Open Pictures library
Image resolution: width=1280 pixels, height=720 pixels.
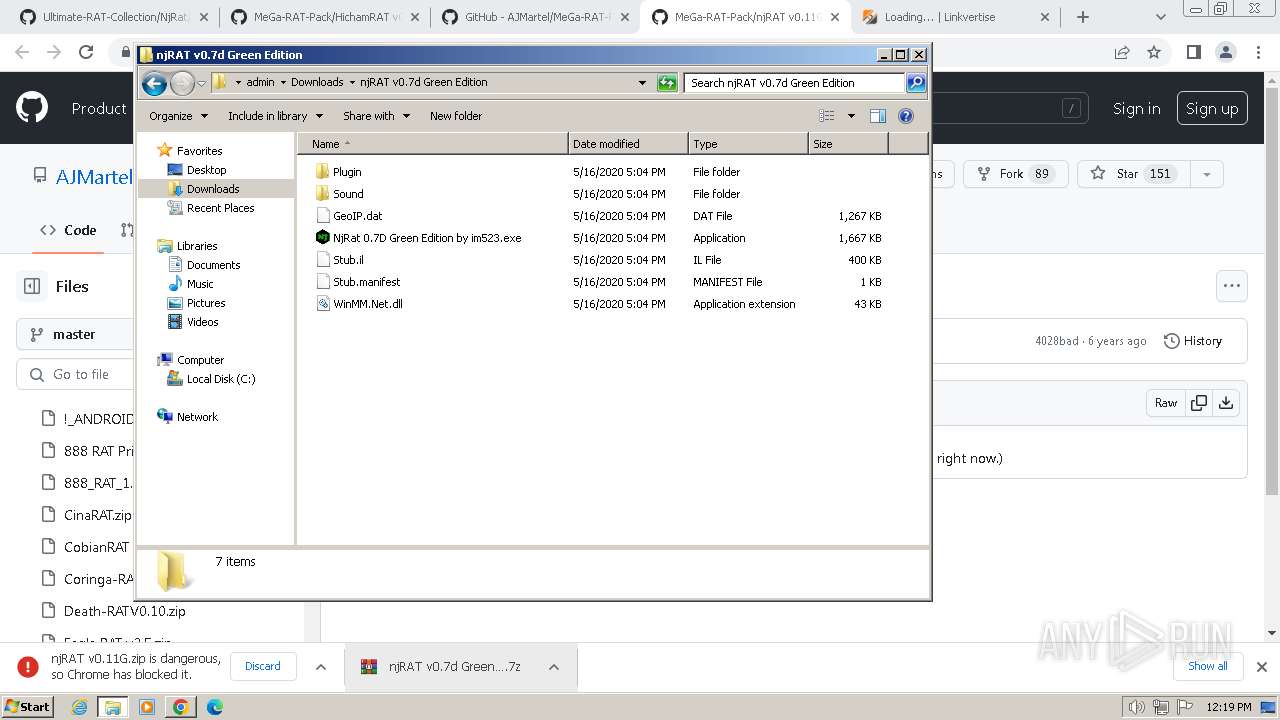click(x=206, y=303)
